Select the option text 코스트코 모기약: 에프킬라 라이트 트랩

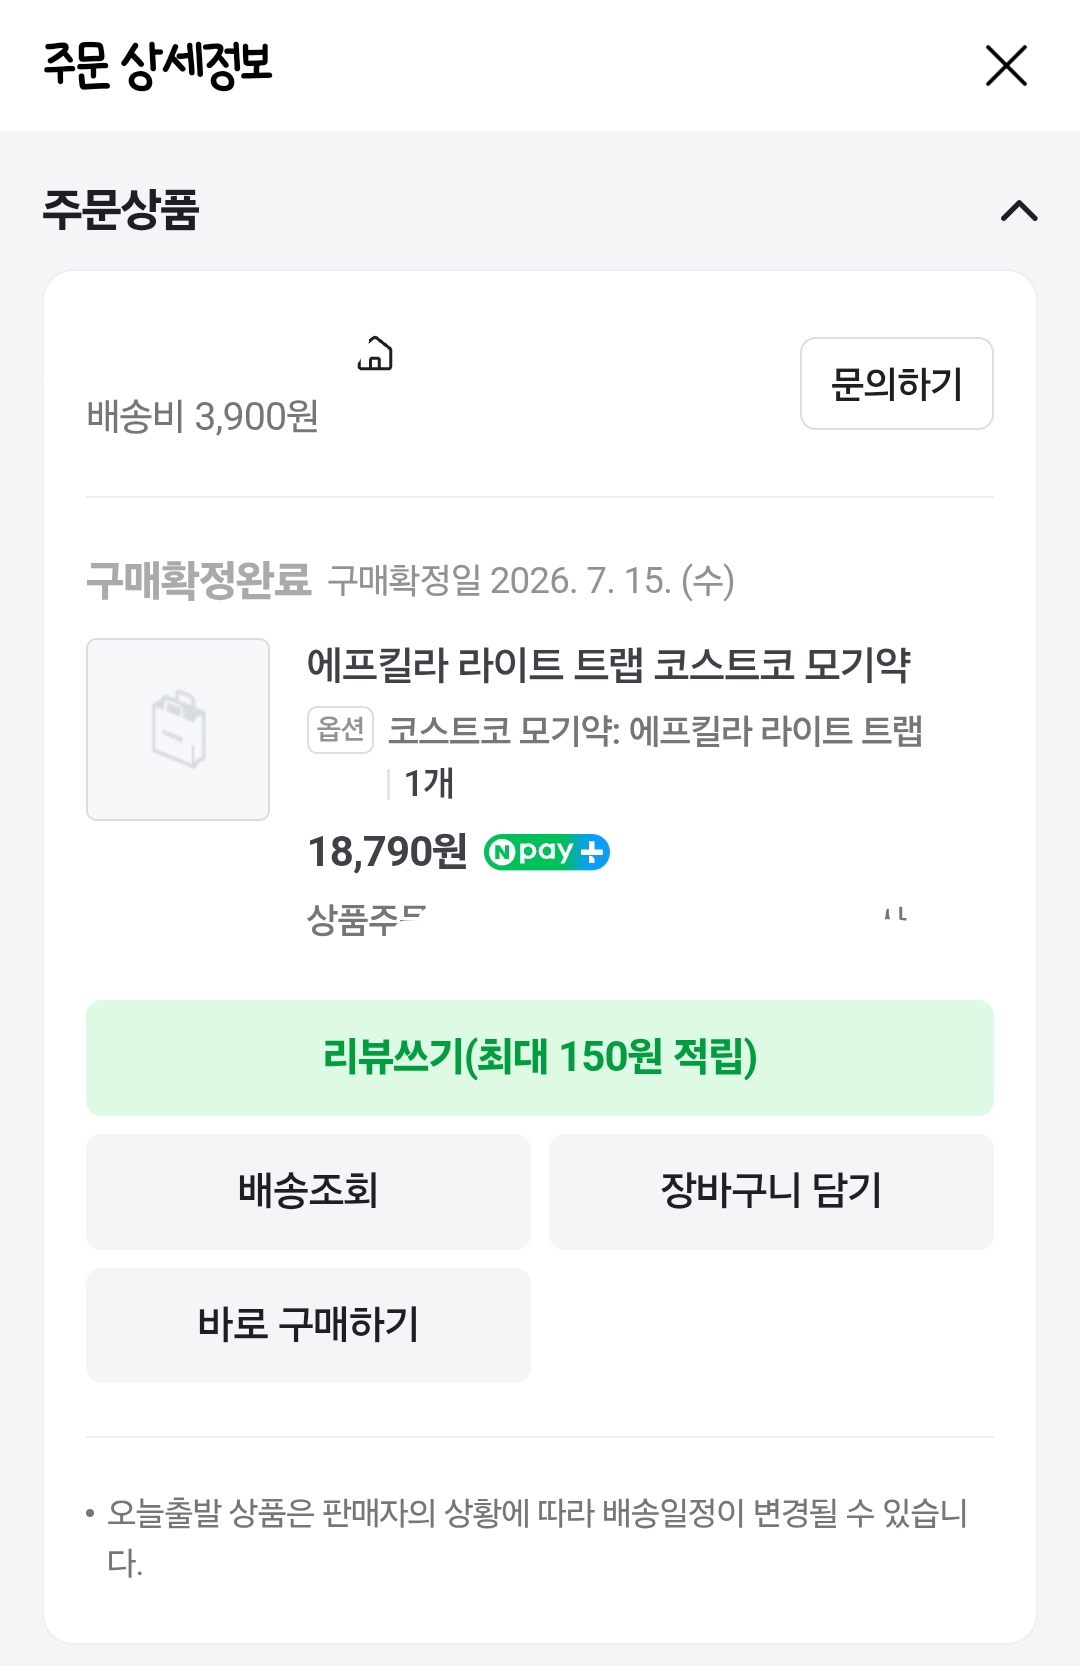[x=655, y=731]
